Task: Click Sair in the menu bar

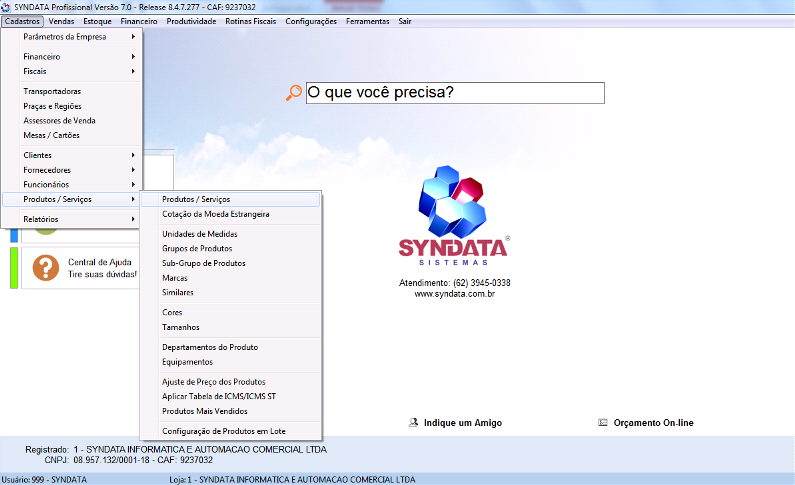Action: pyautogui.click(x=405, y=21)
